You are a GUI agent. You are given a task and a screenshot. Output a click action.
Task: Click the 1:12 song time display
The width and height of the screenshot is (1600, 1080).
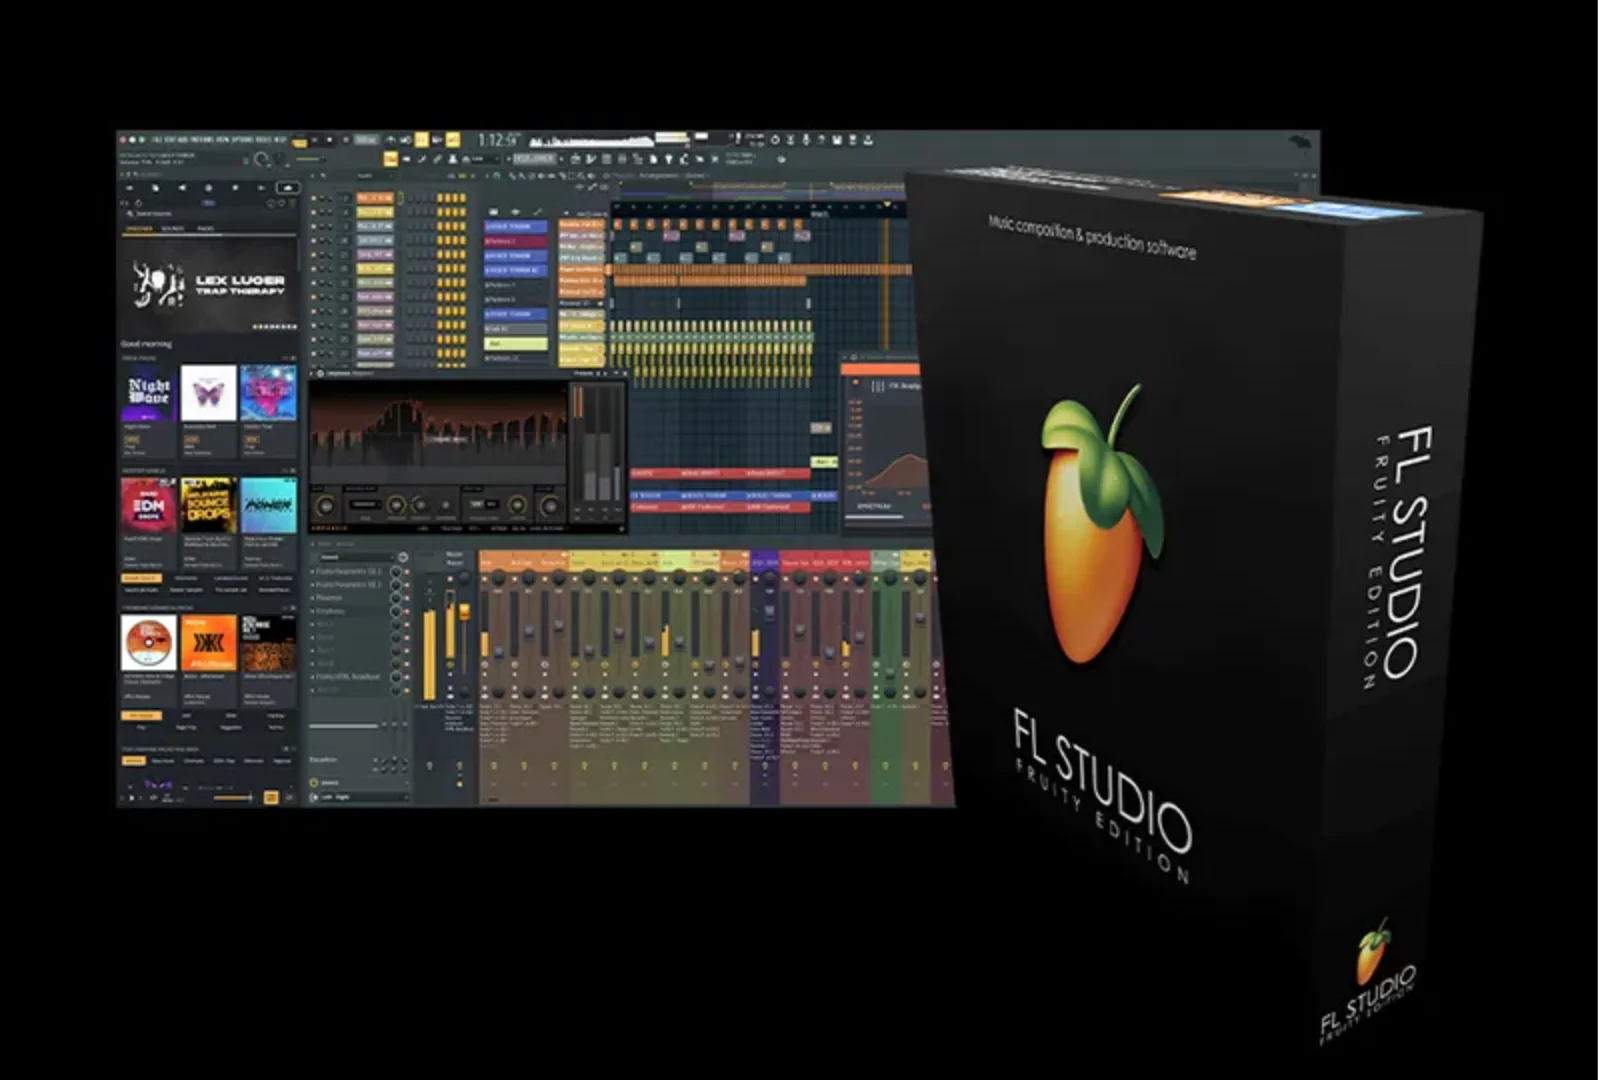coord(498,140)
